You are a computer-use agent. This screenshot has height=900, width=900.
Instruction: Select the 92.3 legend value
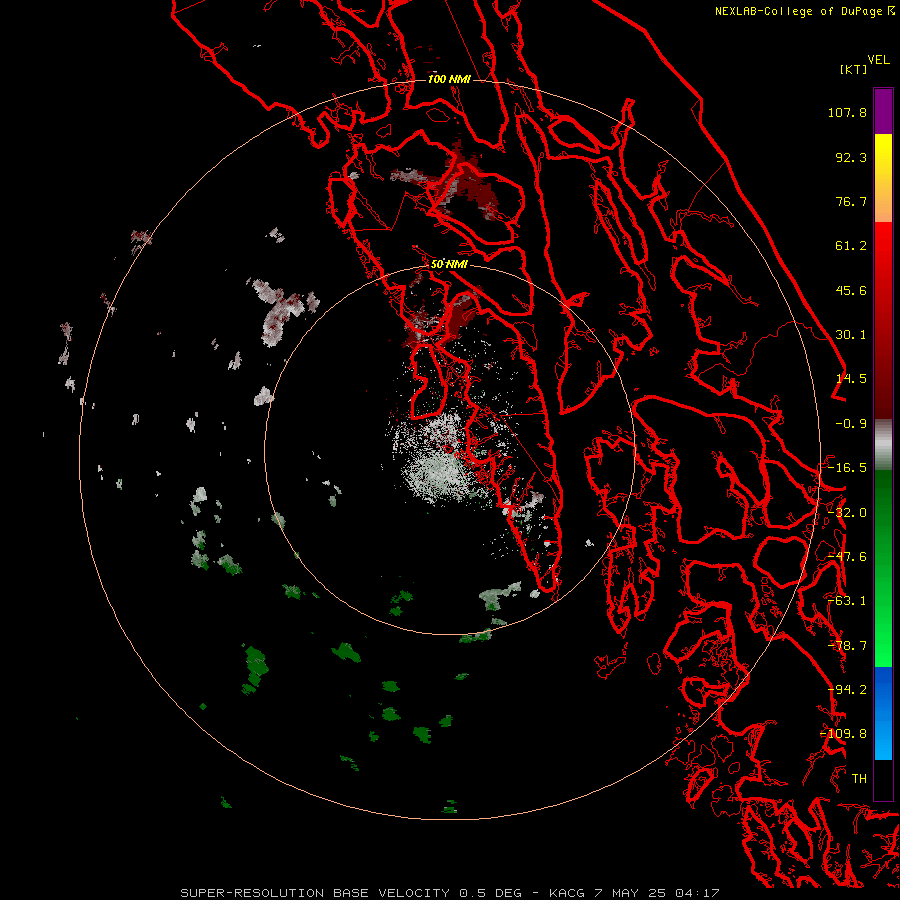(851, 157)
